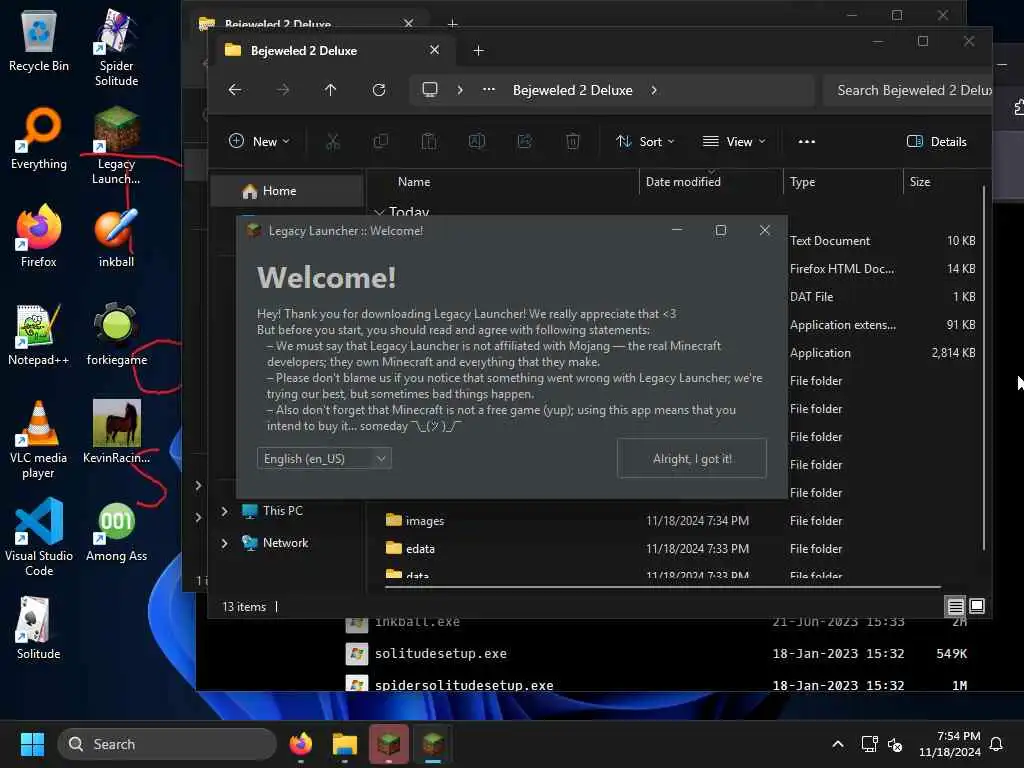Screen dimensions: 1024x768
Task: Open Firefox from the taskbar
Action: [x=300, y=744]
